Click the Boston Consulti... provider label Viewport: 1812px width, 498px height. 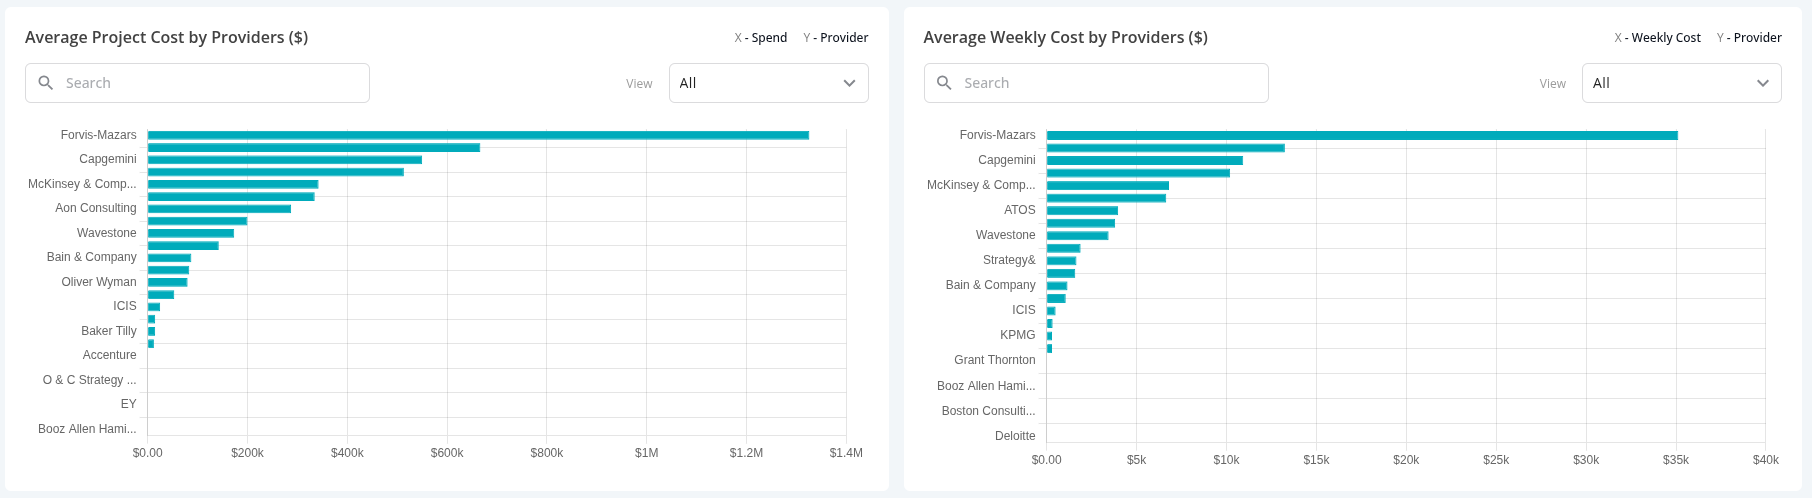tap(988, 411)
